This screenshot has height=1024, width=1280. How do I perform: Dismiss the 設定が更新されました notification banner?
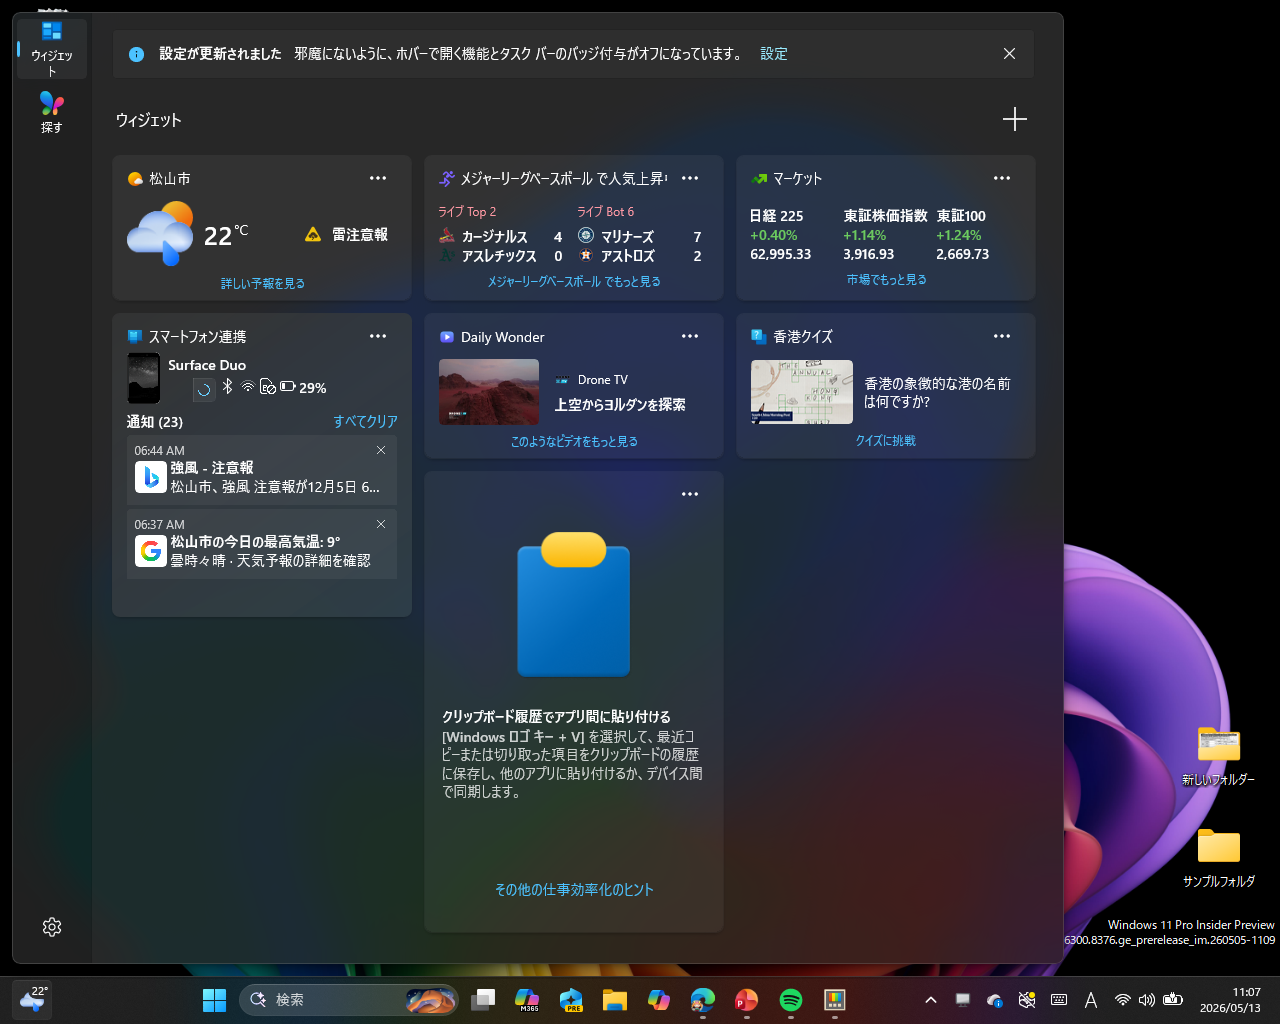(x=1009, y=54)
